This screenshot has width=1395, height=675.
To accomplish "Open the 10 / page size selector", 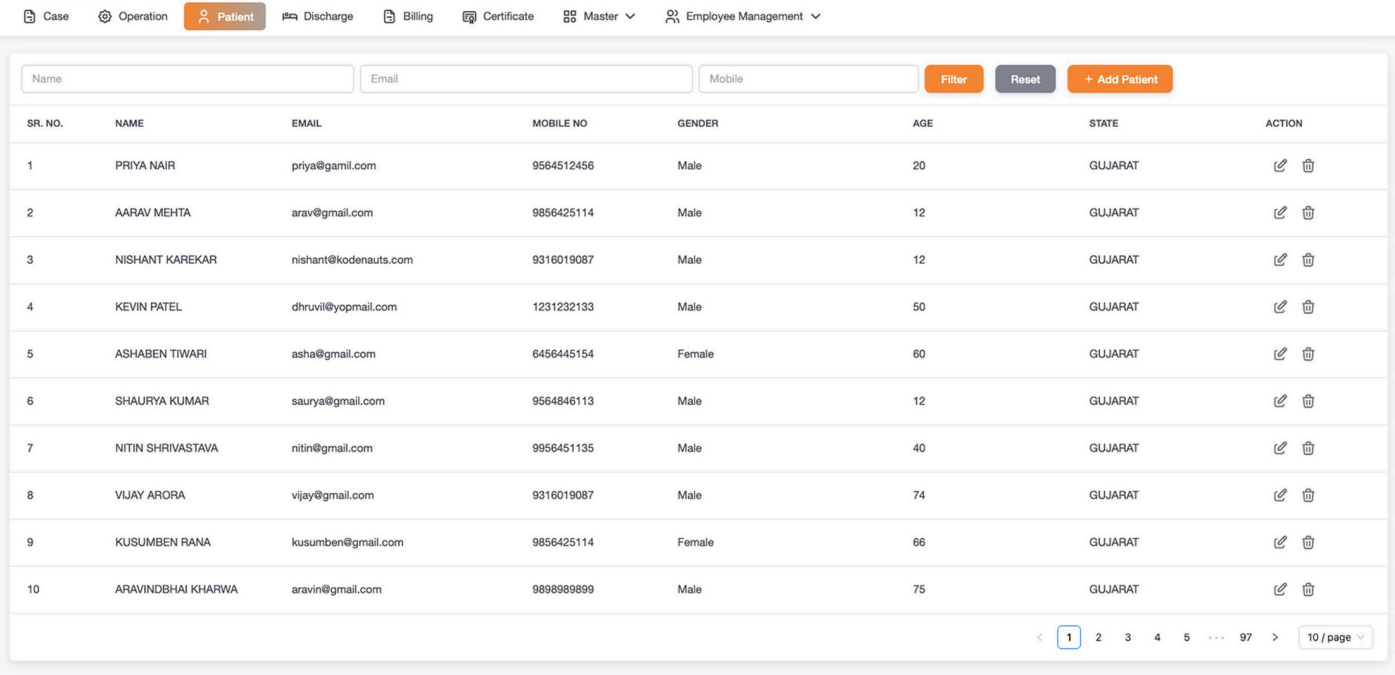I will point(1335,637).
